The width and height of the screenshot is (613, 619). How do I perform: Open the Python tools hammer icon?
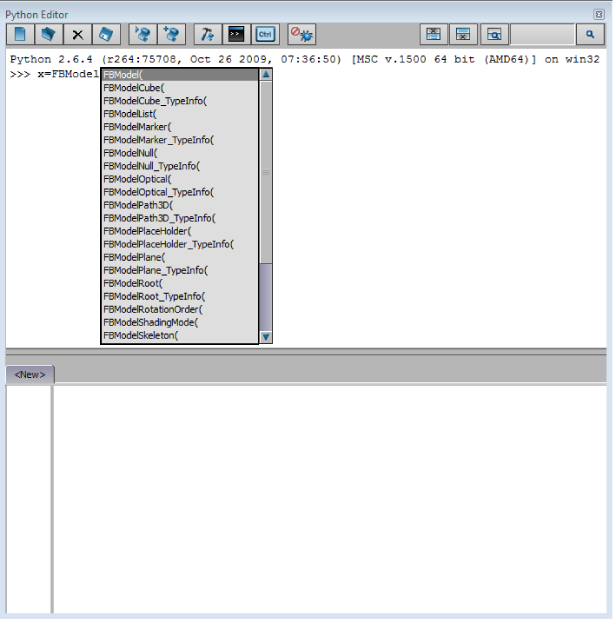(x=208, y=34)
